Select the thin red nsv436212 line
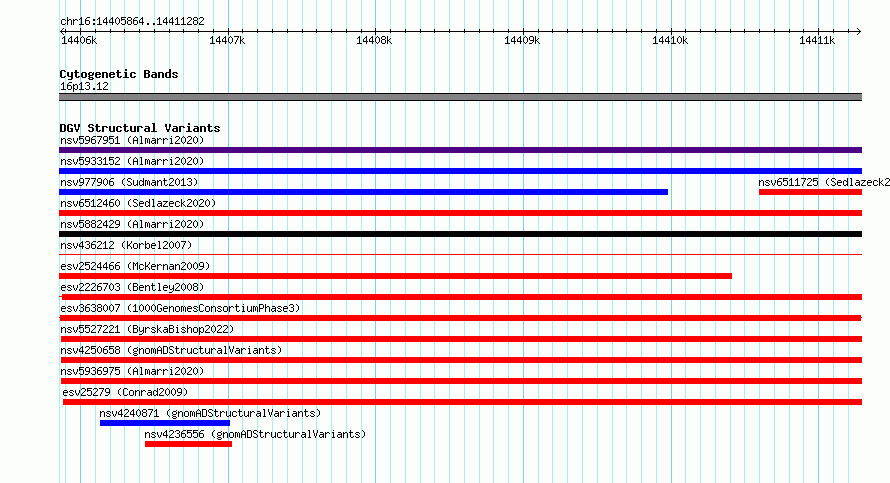890x483 pixels. [460, 255]
